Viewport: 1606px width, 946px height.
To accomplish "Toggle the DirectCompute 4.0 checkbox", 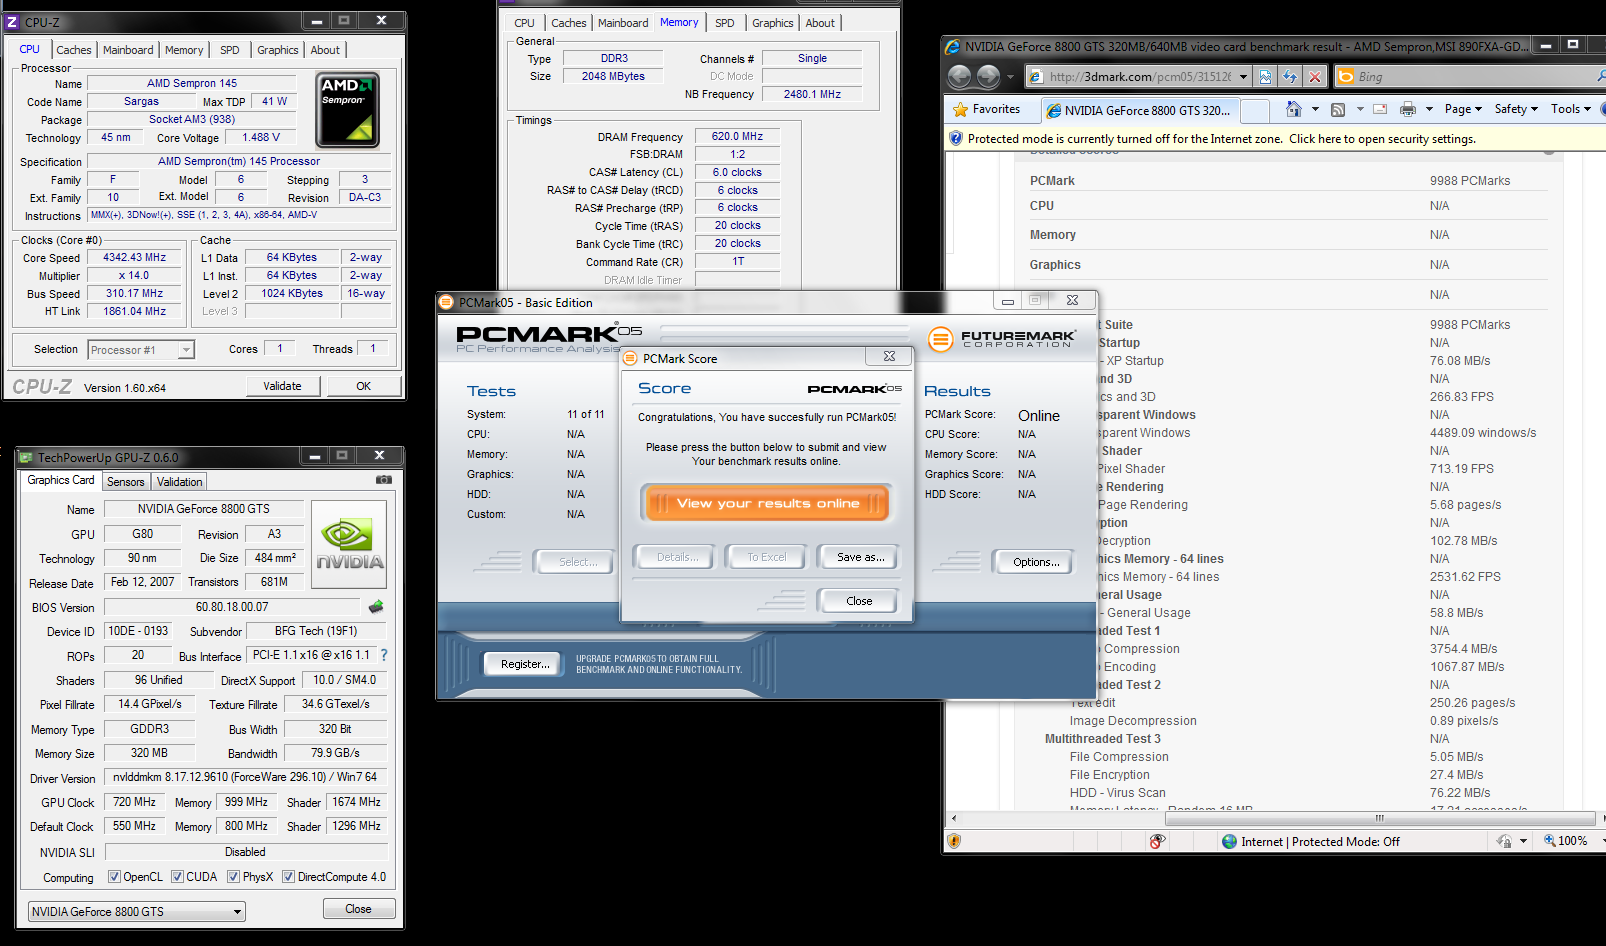I will [288, 877].
